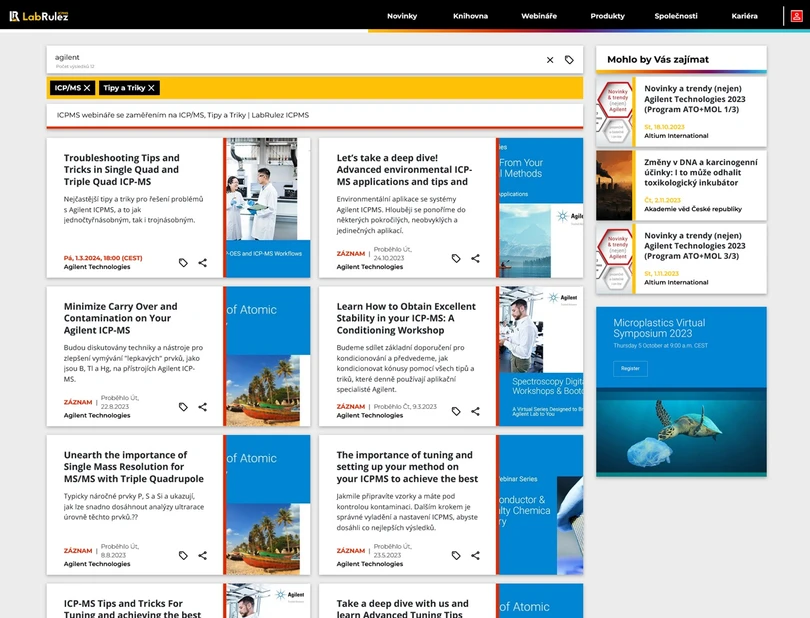Share the Troubleshooting Tips webinar
This screenshot has height=618, width=810.
[203, 263]
